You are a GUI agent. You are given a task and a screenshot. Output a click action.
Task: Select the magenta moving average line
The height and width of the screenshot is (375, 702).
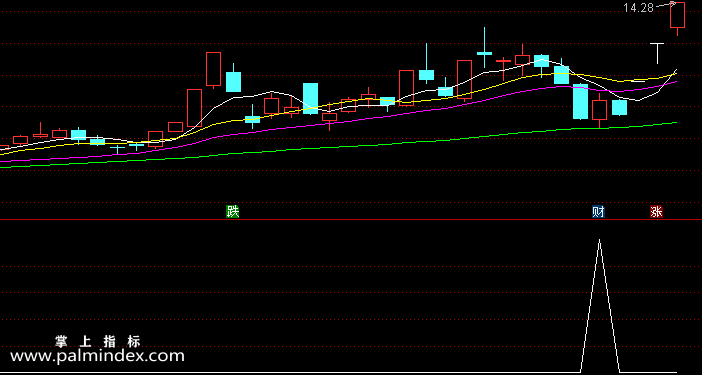tap(358, 120)
